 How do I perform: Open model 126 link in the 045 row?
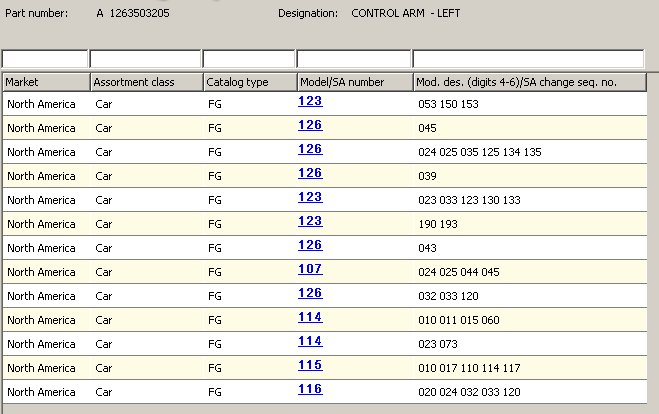[x=310, y=125]
